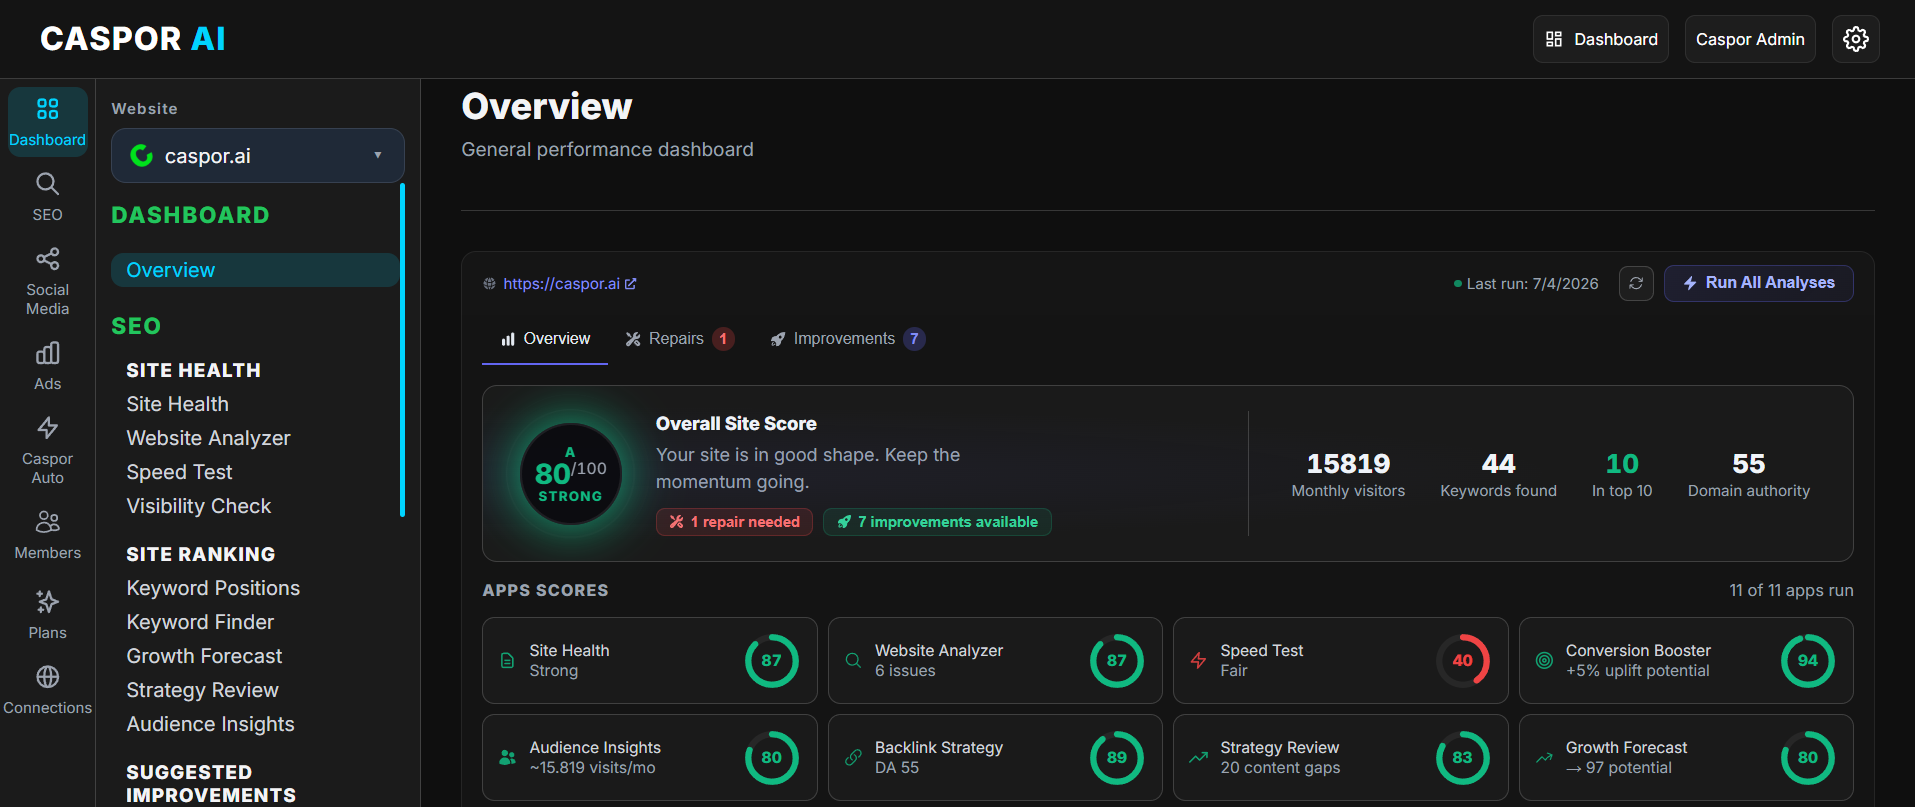Click the 7 improvements available badge
Image resolution: width=1915 pixels, height=807 pixels.
937,522
